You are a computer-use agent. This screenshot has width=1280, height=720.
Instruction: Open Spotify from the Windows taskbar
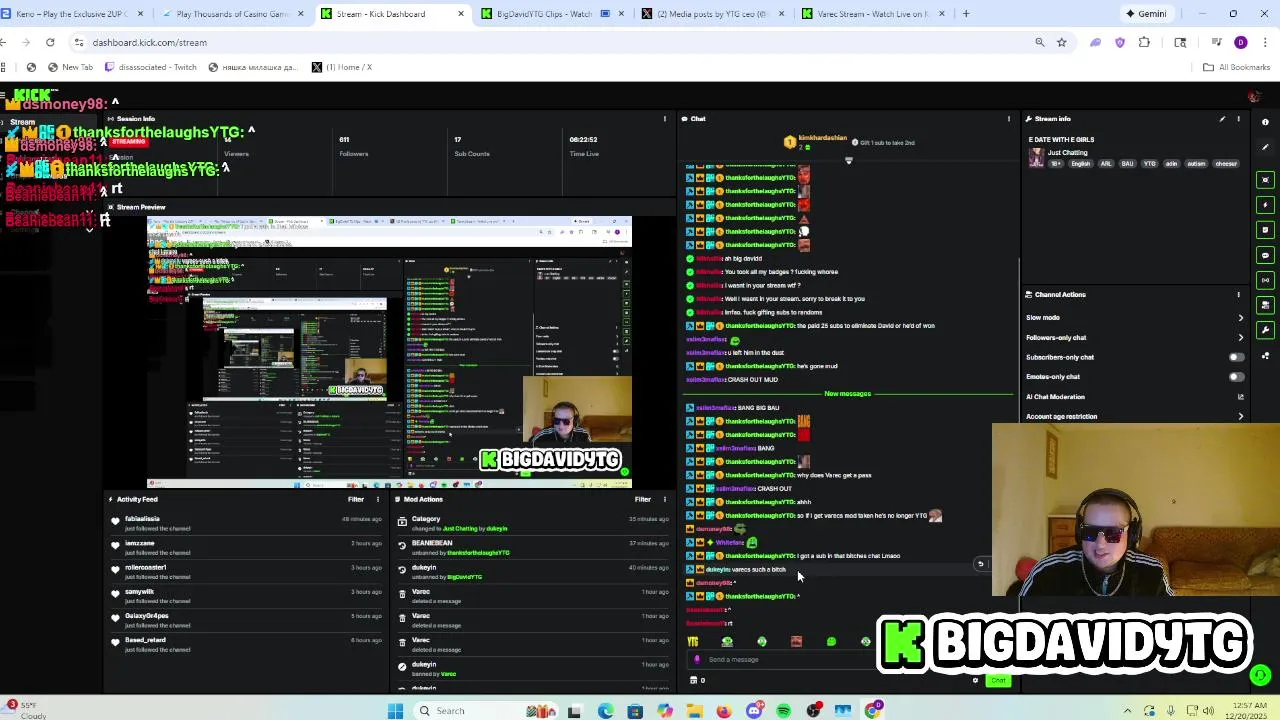pos(784,711)
